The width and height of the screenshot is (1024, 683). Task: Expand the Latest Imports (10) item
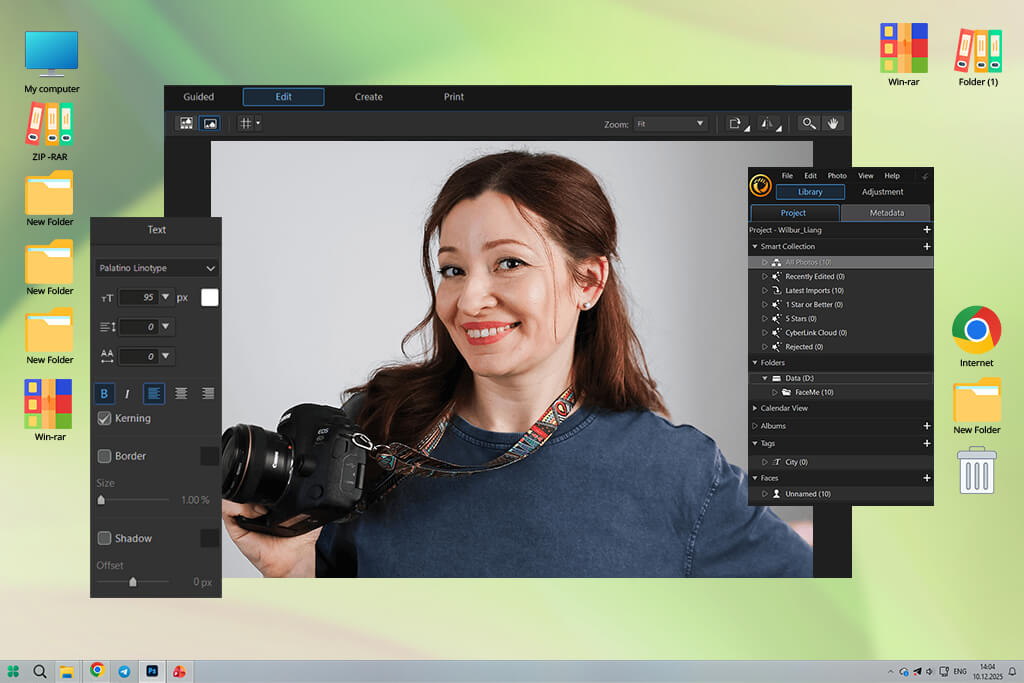(x=765, y=291)
